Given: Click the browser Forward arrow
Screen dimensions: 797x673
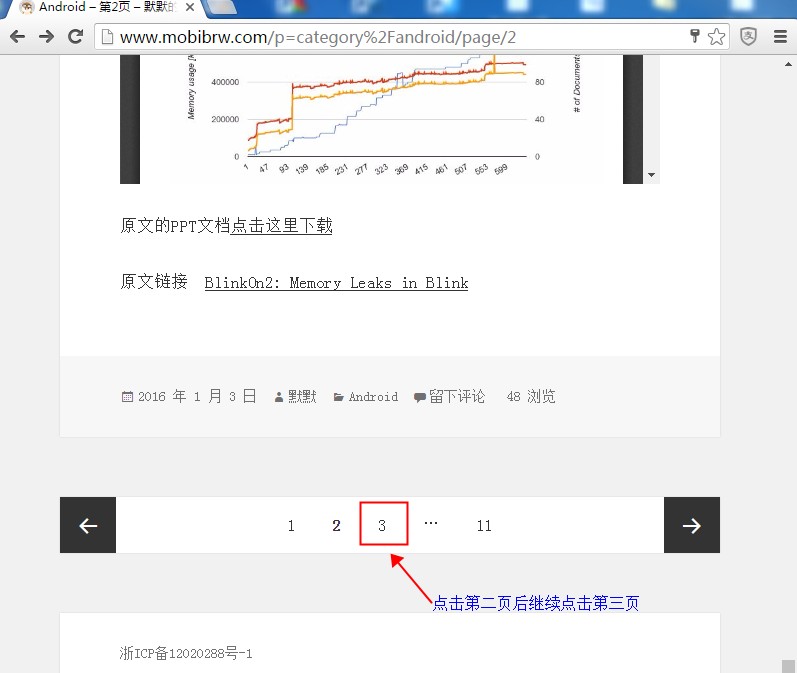Looking at the screenshot, I should coord(46,37).
